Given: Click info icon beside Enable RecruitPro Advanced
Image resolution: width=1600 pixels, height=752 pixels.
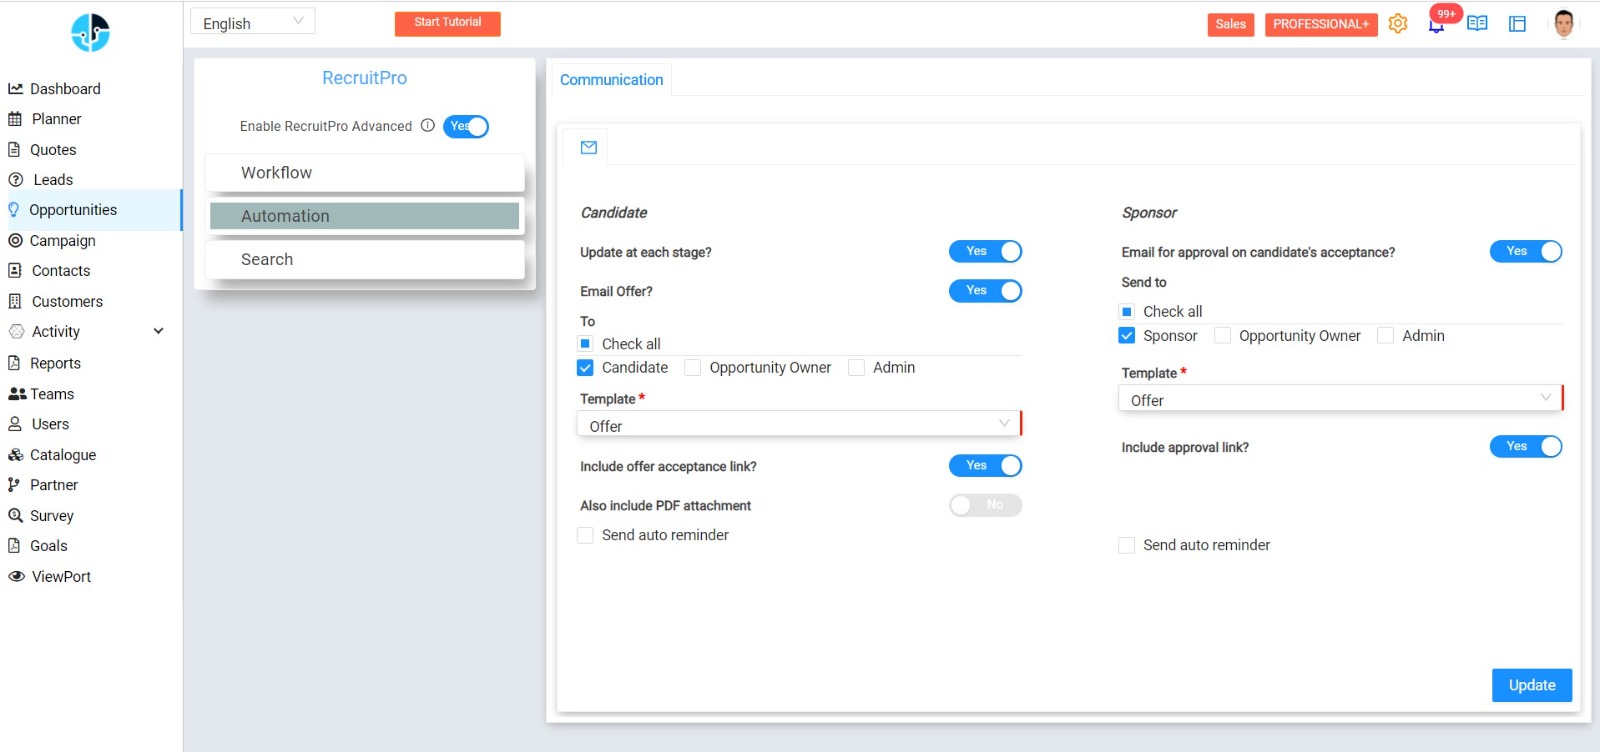Looking at the screenshot, I should click(428, 126).
